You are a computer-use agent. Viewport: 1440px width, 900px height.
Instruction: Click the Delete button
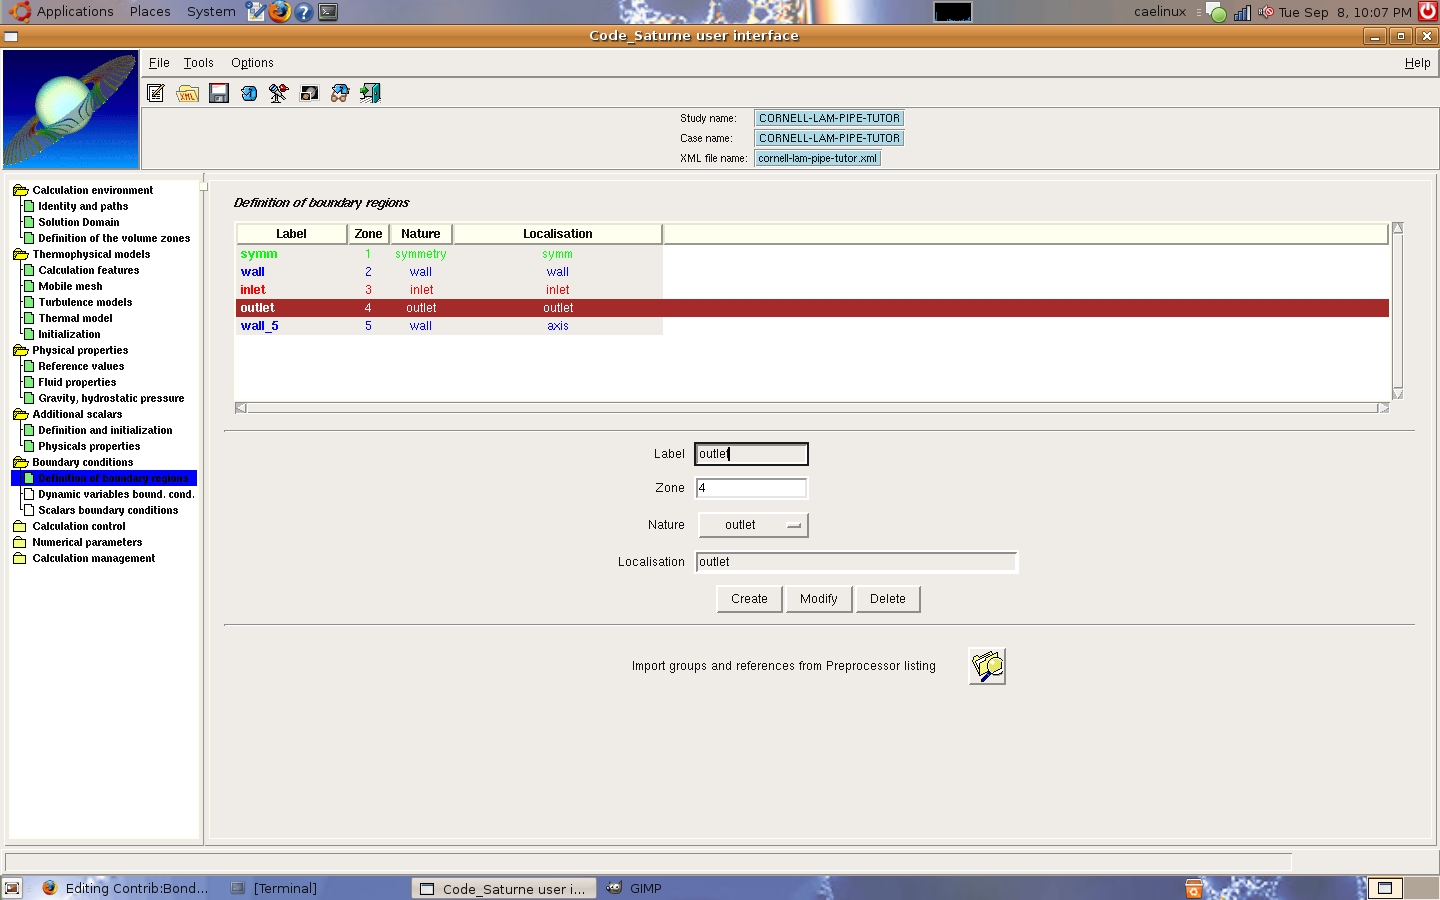click(x=887, y=599)
